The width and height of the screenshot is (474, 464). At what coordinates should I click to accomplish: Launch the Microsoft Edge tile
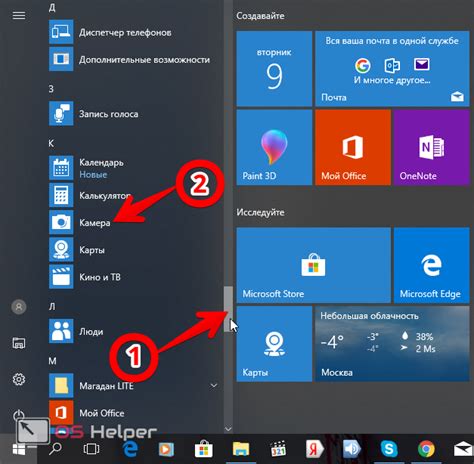click(x=431, y=265)
